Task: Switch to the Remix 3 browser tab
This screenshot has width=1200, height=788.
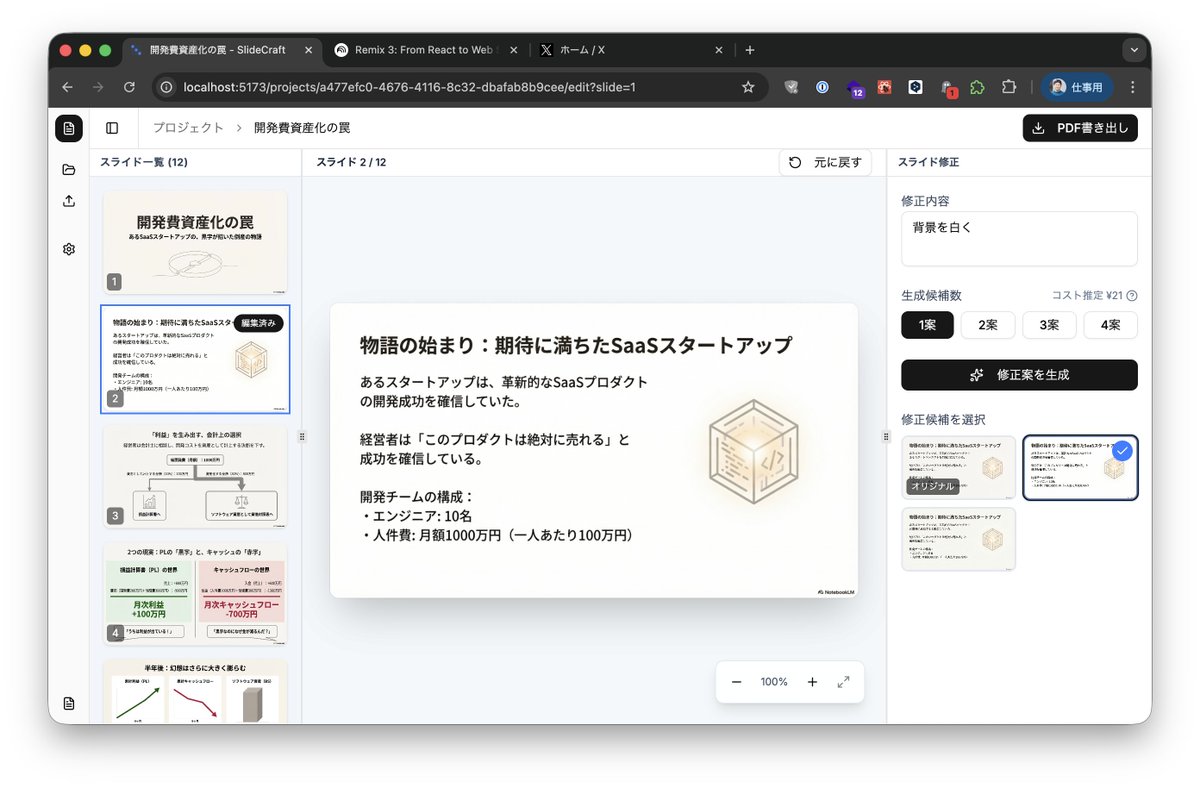Action: coord(420,49)
